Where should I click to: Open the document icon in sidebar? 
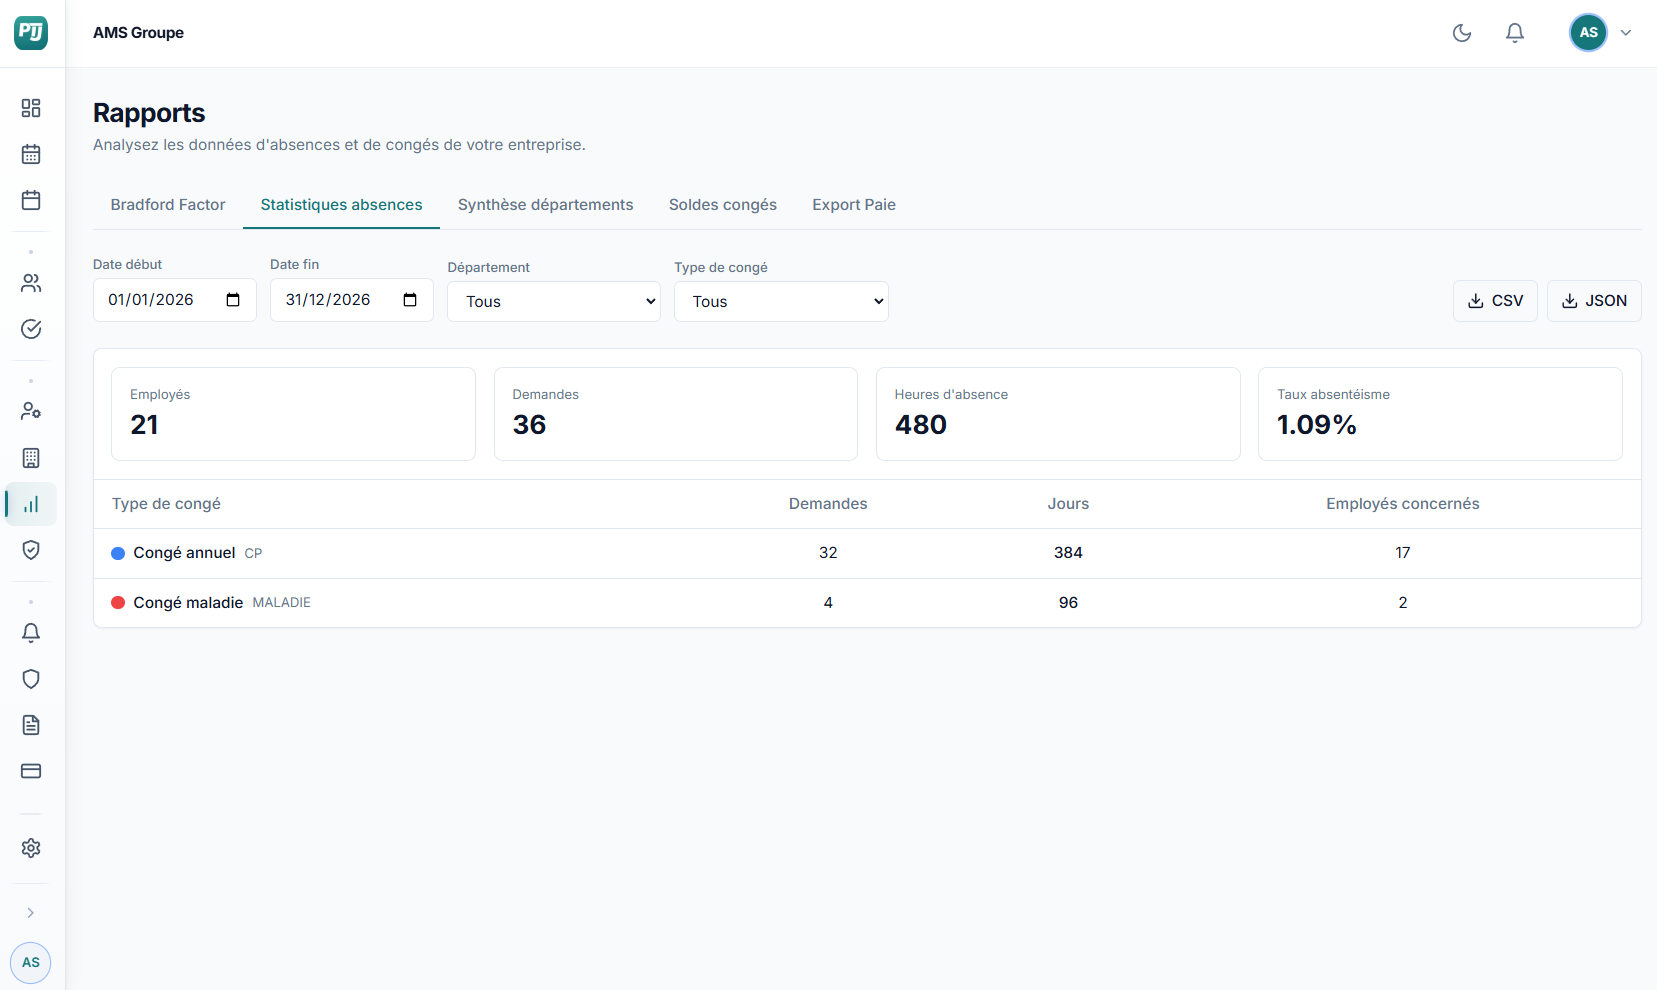[x=31, y=725]
